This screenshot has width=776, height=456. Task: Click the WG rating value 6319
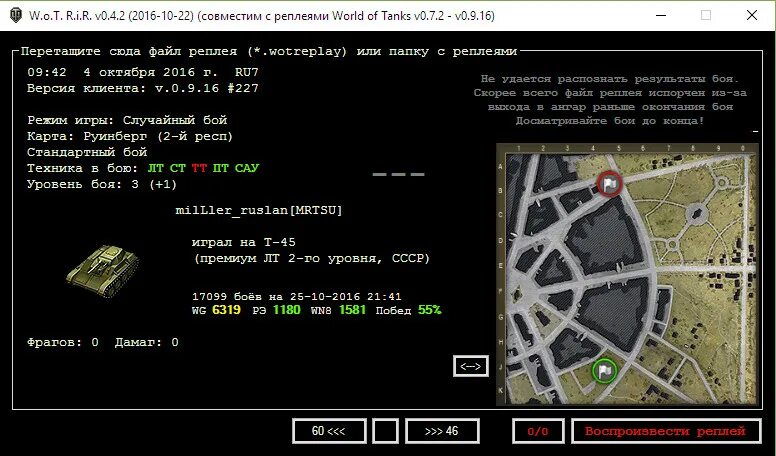pyautogui.click(x=226, y=310)
